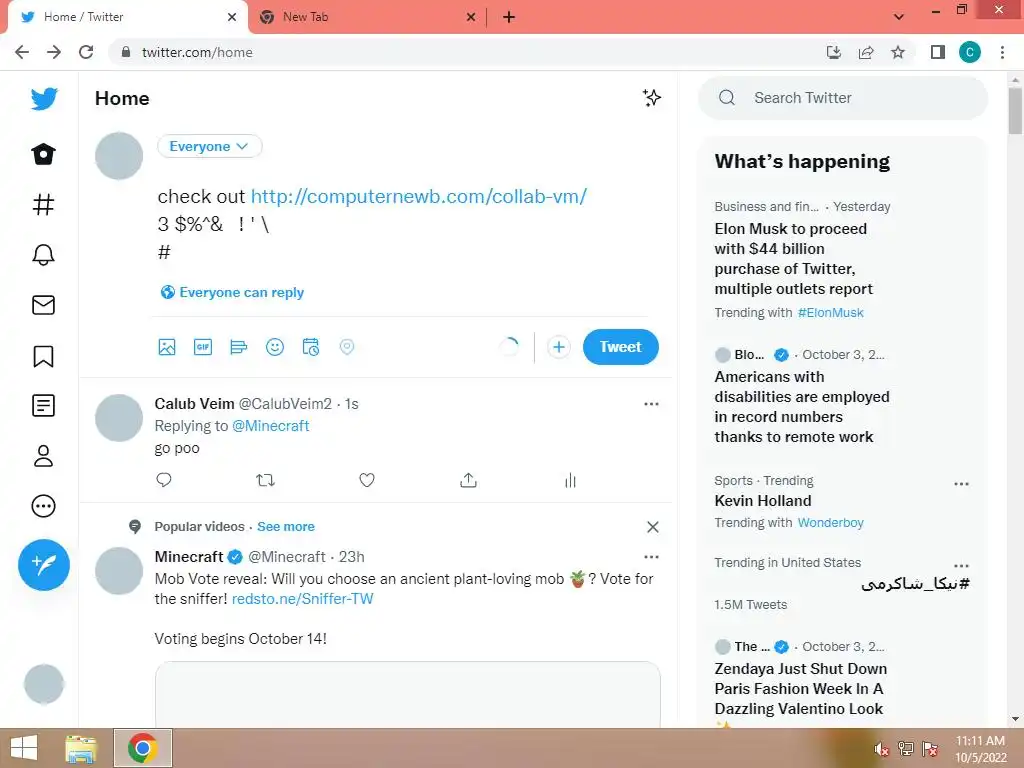This screenshot has width=1024, height=768.
Task: Open File Explorer on taskbar
Action: 81,748
